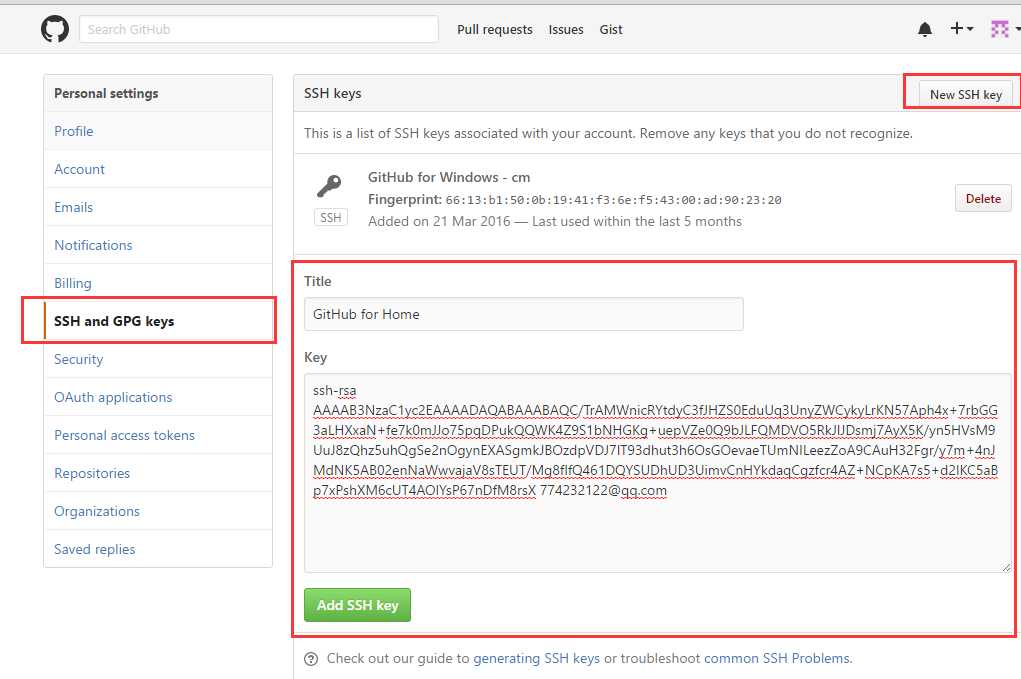Viewport: 1021px width, 679px height.
Task: Click the Title field with GitHub for Home
Action: coord(524,314)
